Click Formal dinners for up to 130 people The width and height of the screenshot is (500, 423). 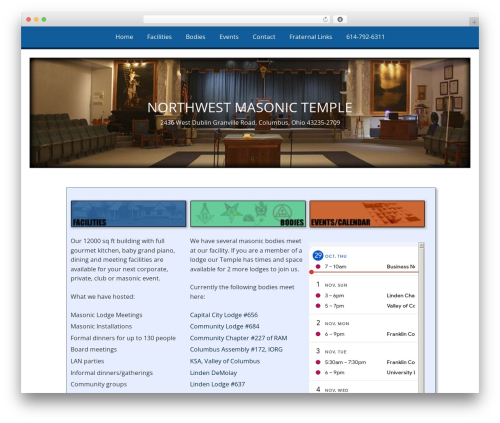(x=123, y=338)
